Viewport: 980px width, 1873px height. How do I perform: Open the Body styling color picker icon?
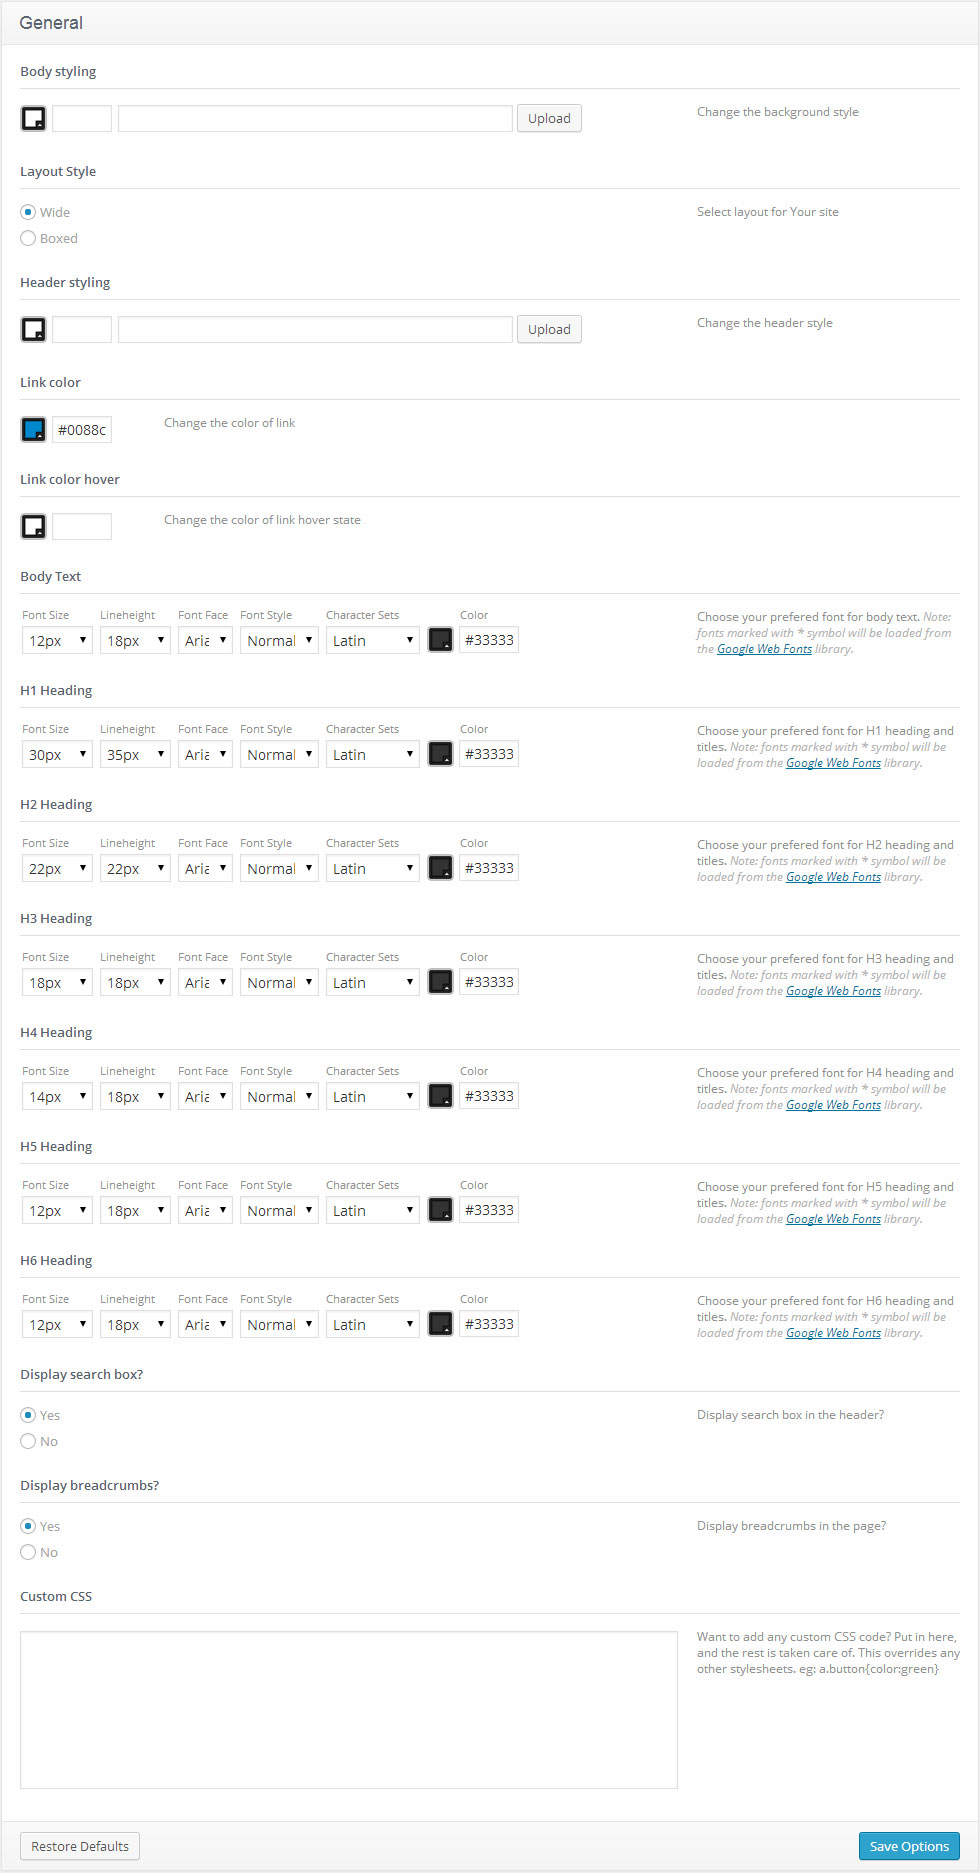pyautogui.click(x=33, y=119)
